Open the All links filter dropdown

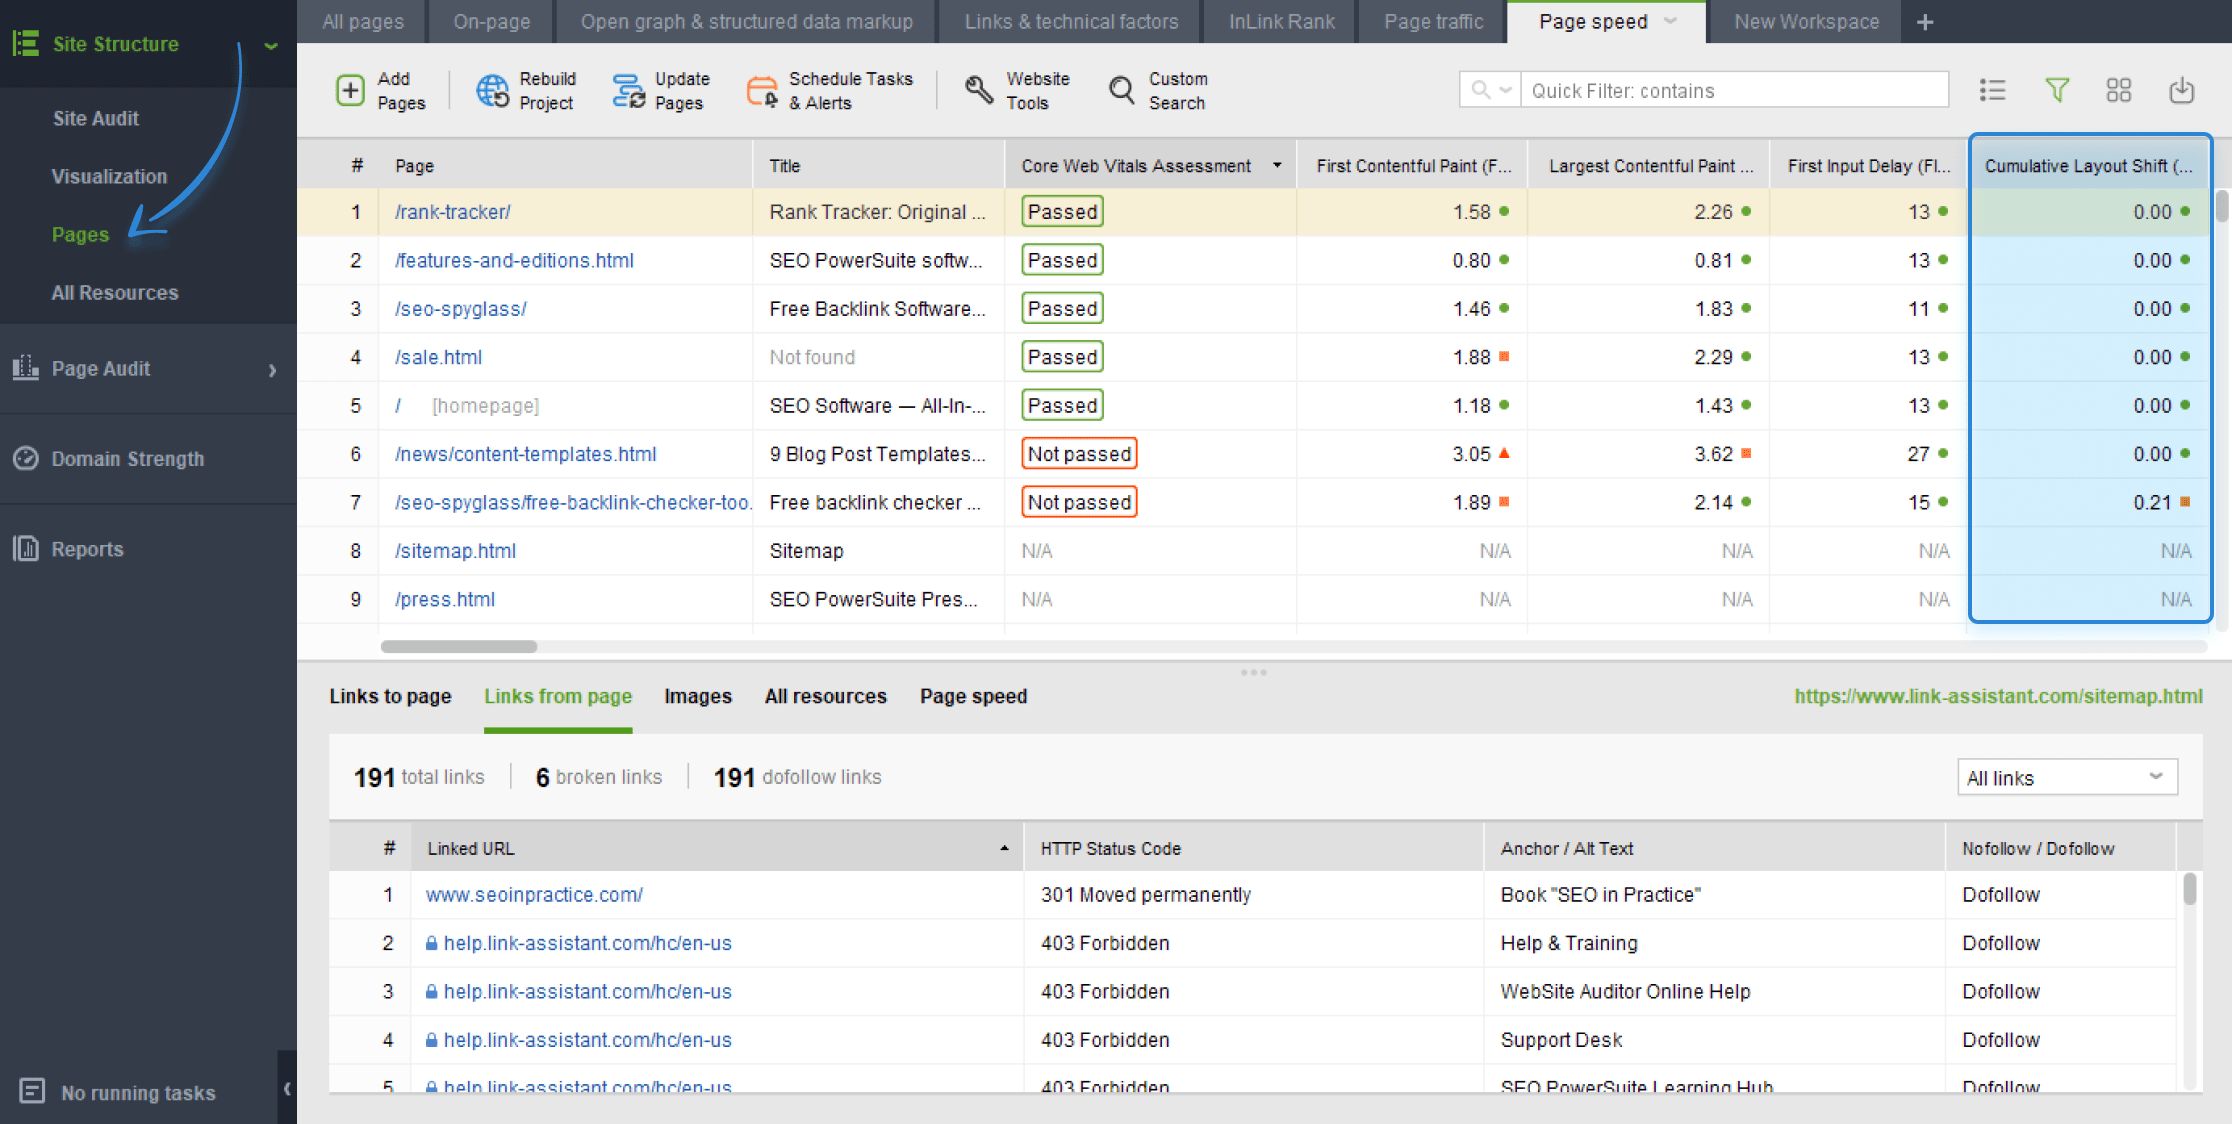[x=2067, y=777]
